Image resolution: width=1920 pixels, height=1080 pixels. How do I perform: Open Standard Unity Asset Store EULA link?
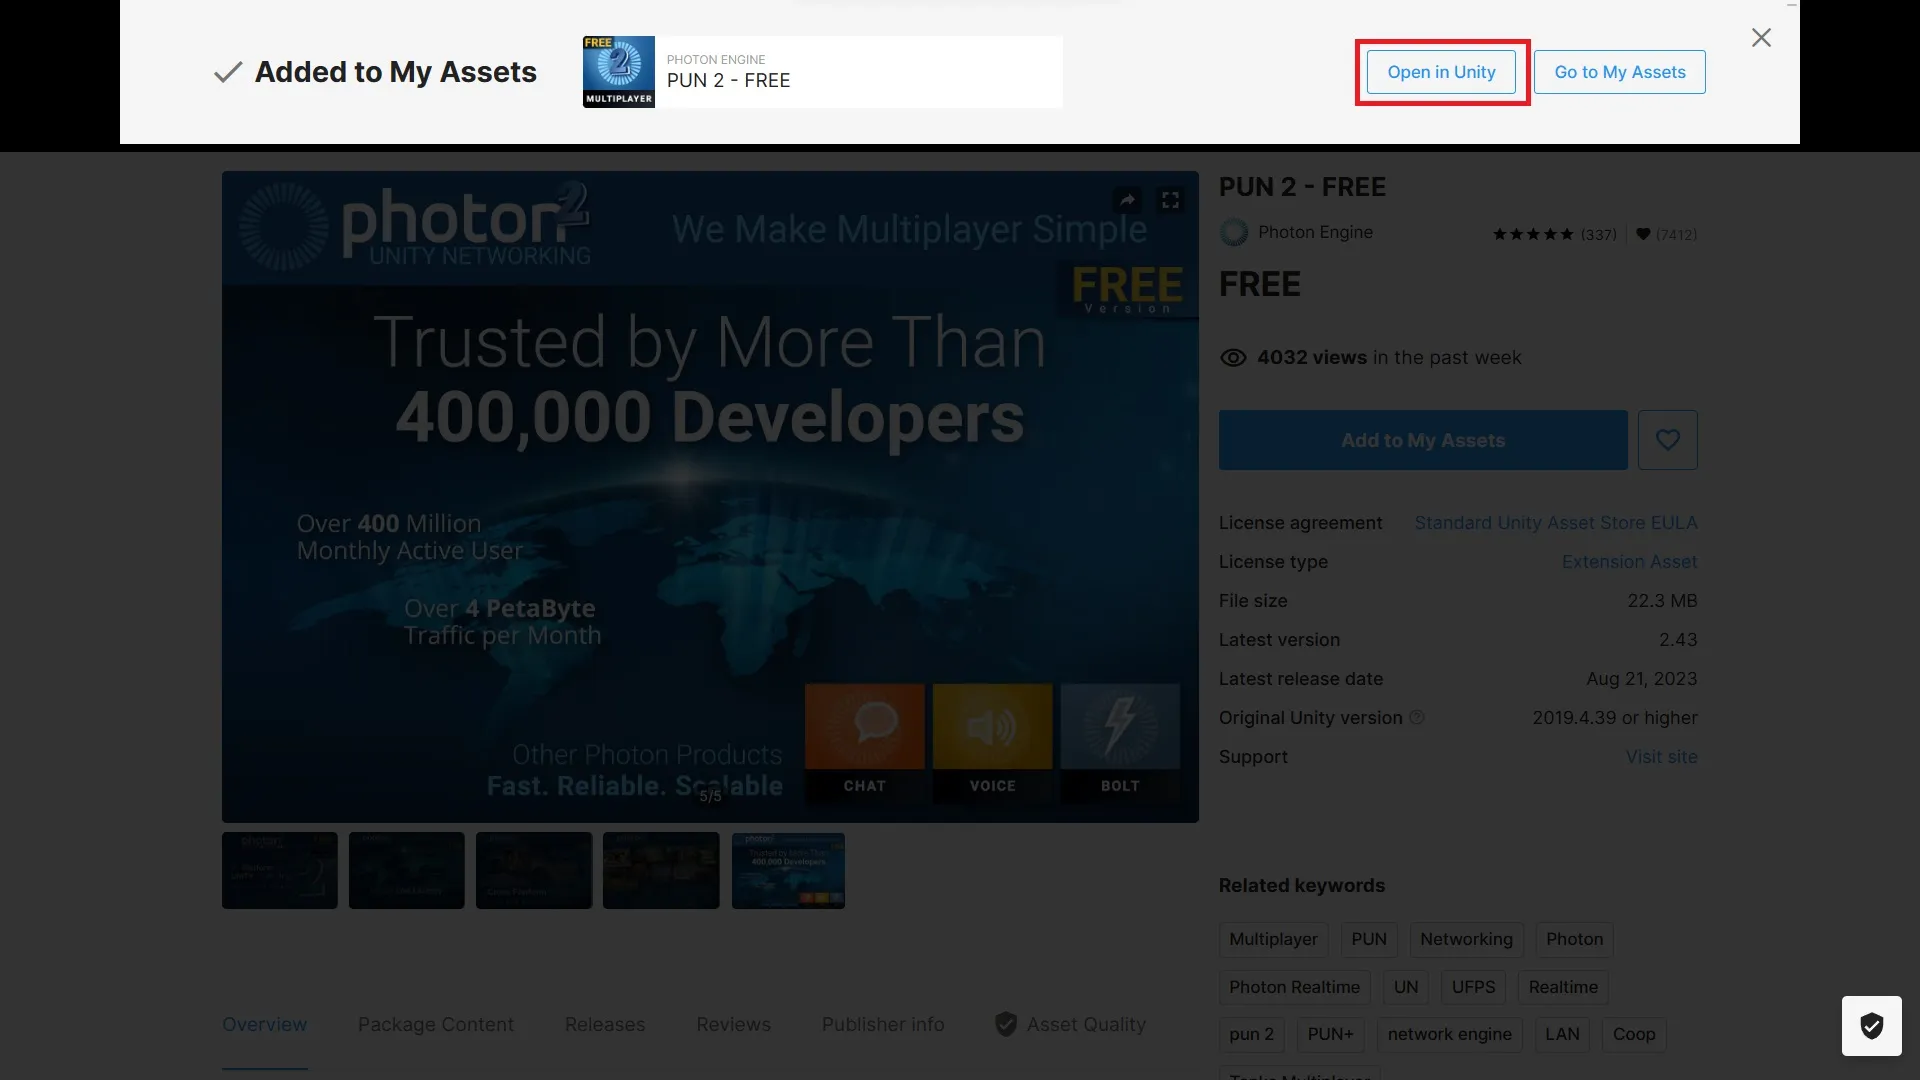click(x=1556, y=523)
